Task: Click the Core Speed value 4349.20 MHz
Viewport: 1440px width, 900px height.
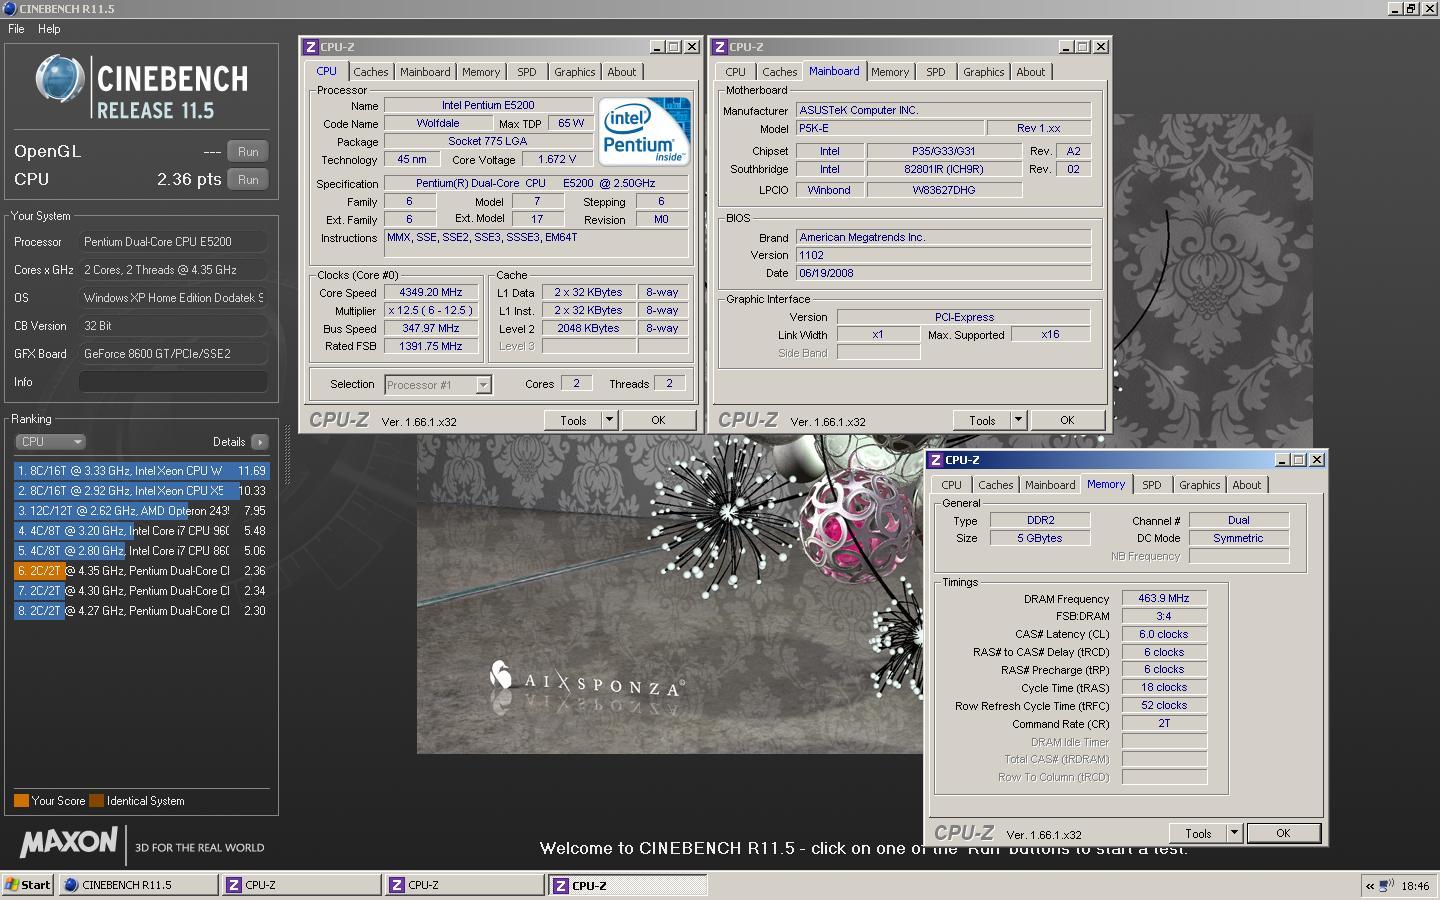Action: point(431,293)
